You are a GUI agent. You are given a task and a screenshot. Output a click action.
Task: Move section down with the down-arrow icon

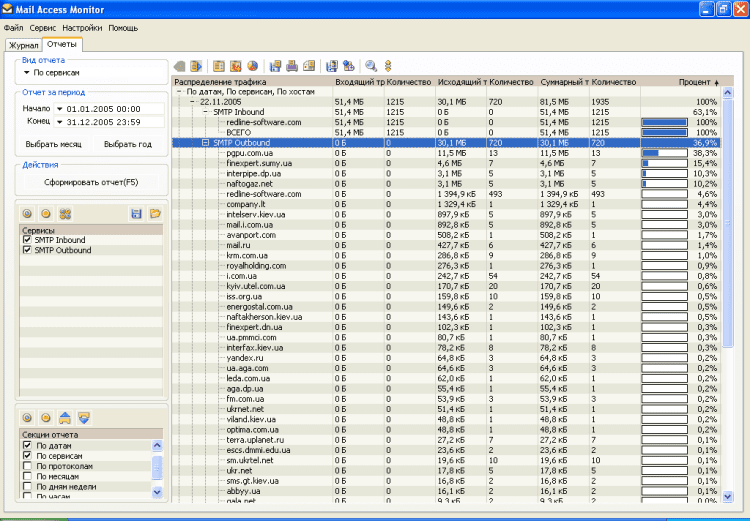coord(83,417)
